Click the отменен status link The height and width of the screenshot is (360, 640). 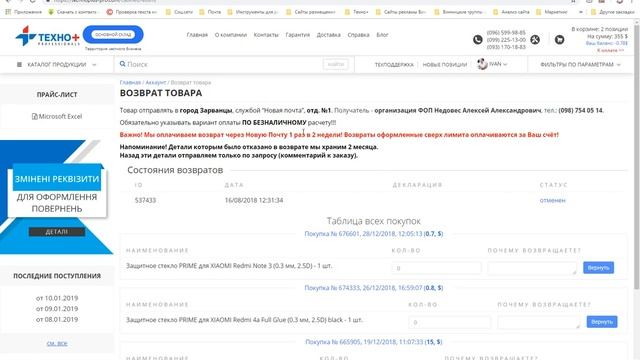pyautogui.click(x=552, y=200)
